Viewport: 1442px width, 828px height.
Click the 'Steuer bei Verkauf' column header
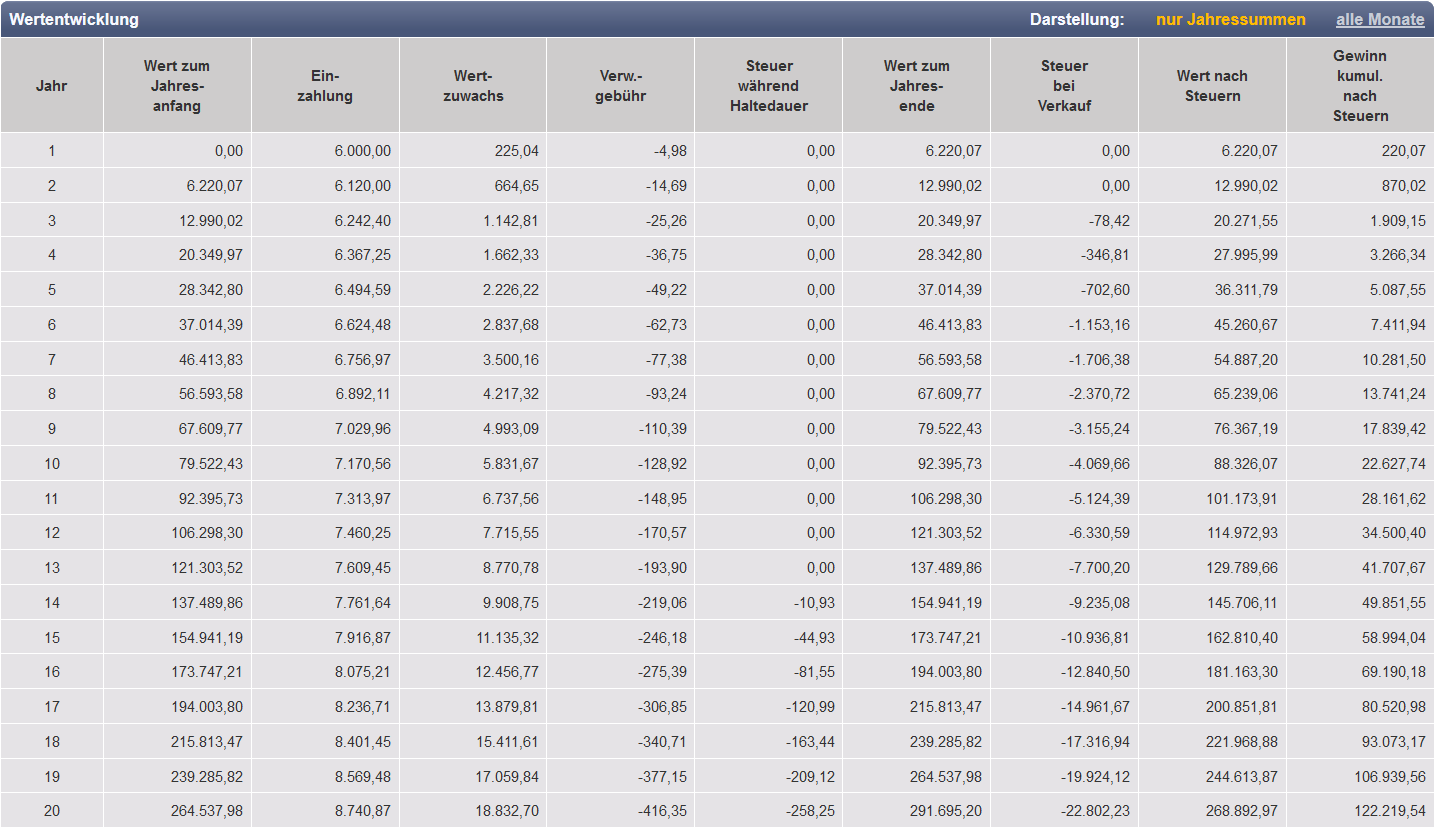coord(1064,86)
